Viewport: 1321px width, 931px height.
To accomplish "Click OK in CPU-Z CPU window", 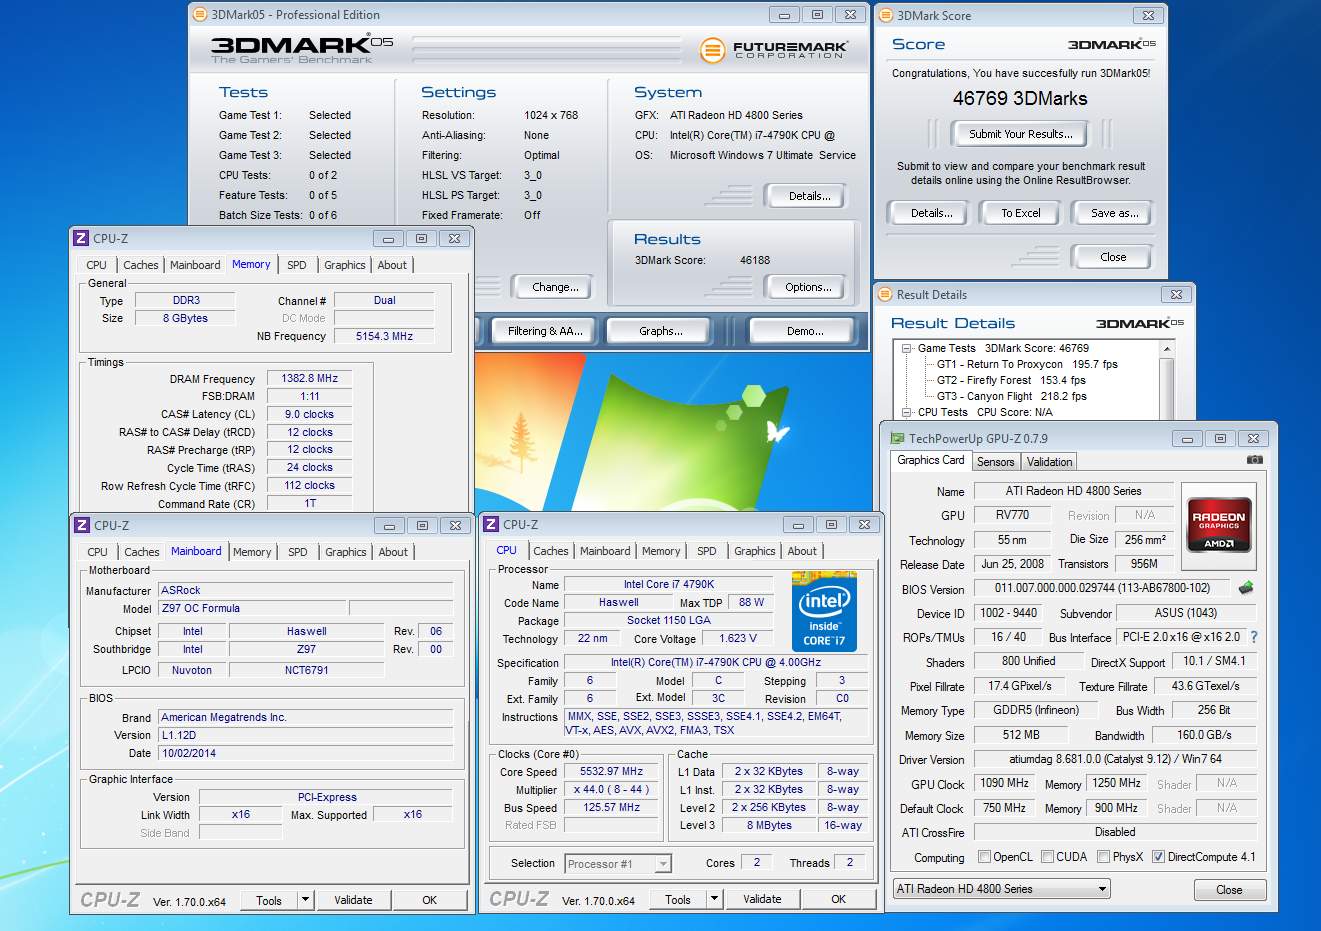I will tap(839, 899).
